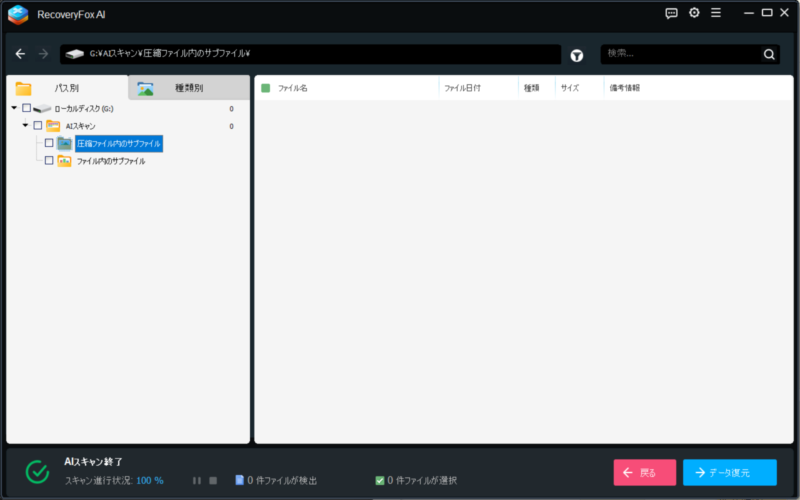Check the ローカルディスク (G:) checkbox
Screen dimensions: 800x500
pyautogui.click(x=27, y=108)
